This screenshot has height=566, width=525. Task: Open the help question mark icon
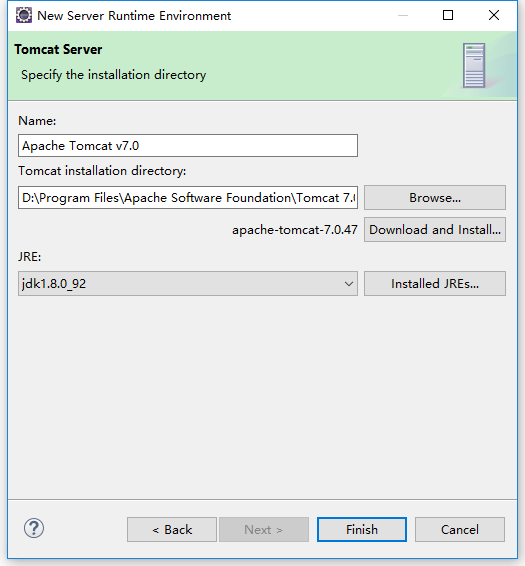[x=34, y=528]
